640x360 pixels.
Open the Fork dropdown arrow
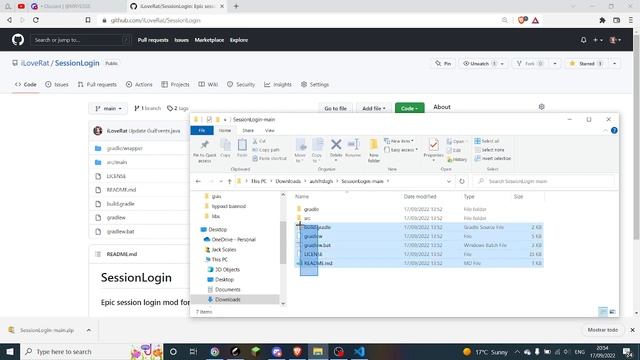pos(555,64)
